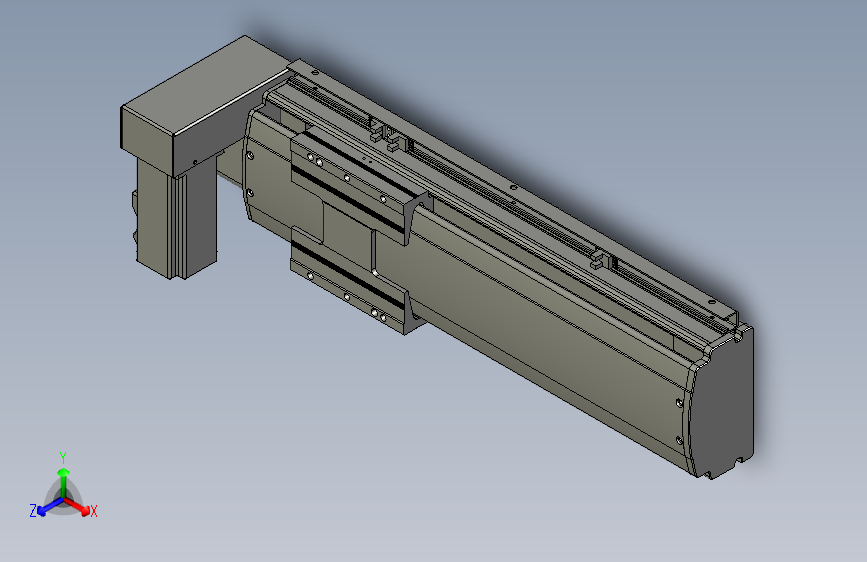
Task: Select the right end cap of the actuator
Action: 721,402
